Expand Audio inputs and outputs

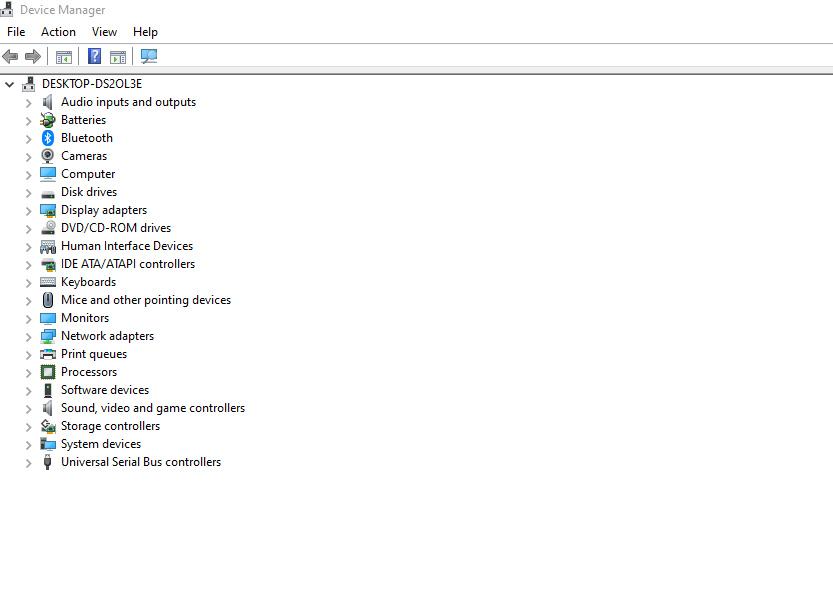click(x=29, y=103)
